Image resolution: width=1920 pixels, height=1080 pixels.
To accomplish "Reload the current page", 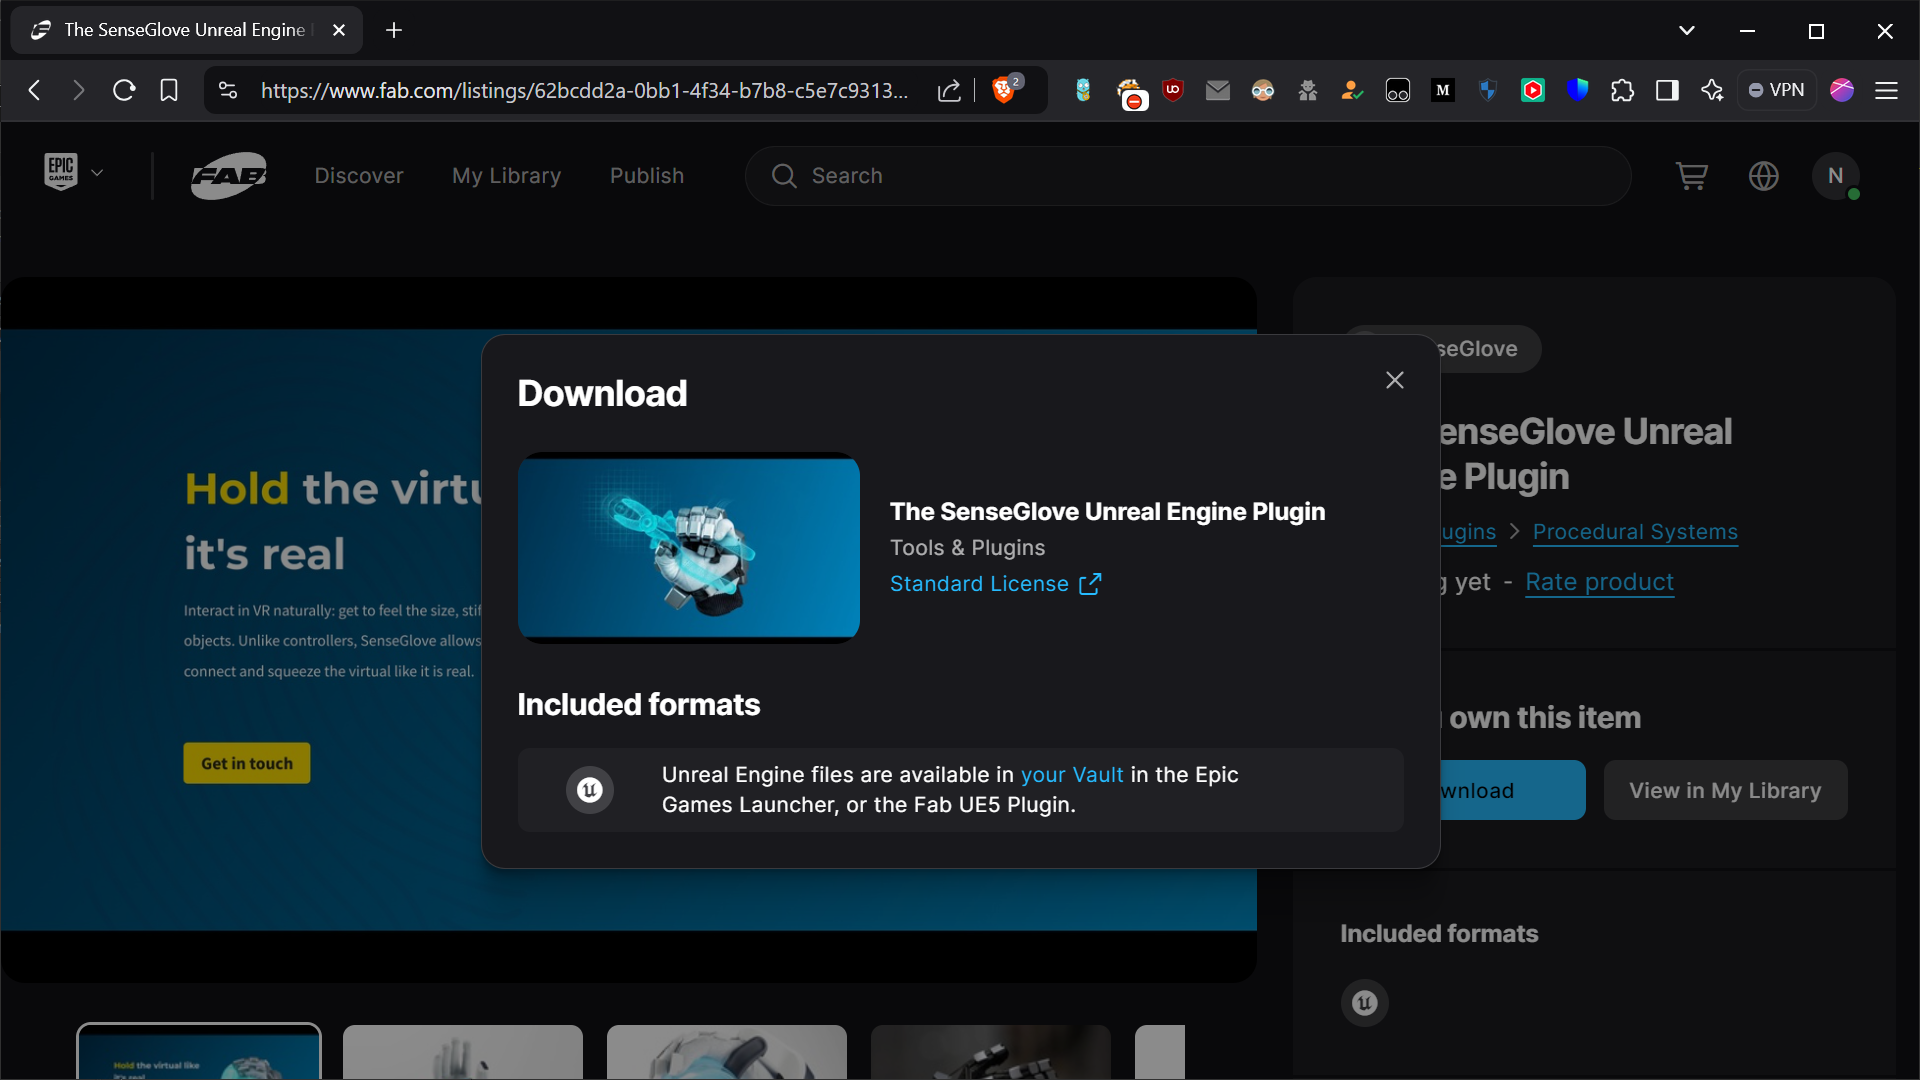I will click(123, 90).
